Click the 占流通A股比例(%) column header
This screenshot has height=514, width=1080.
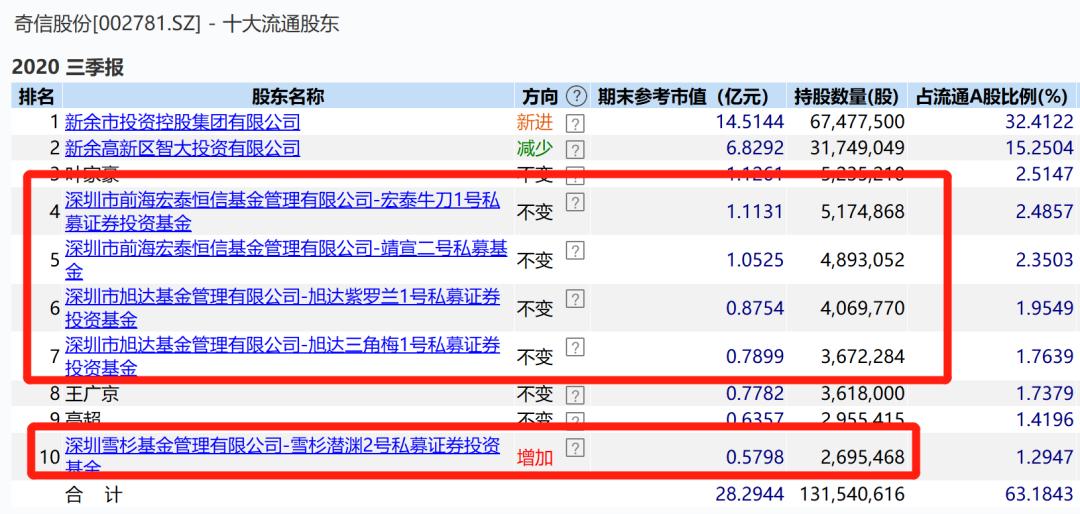click(994, 96)
